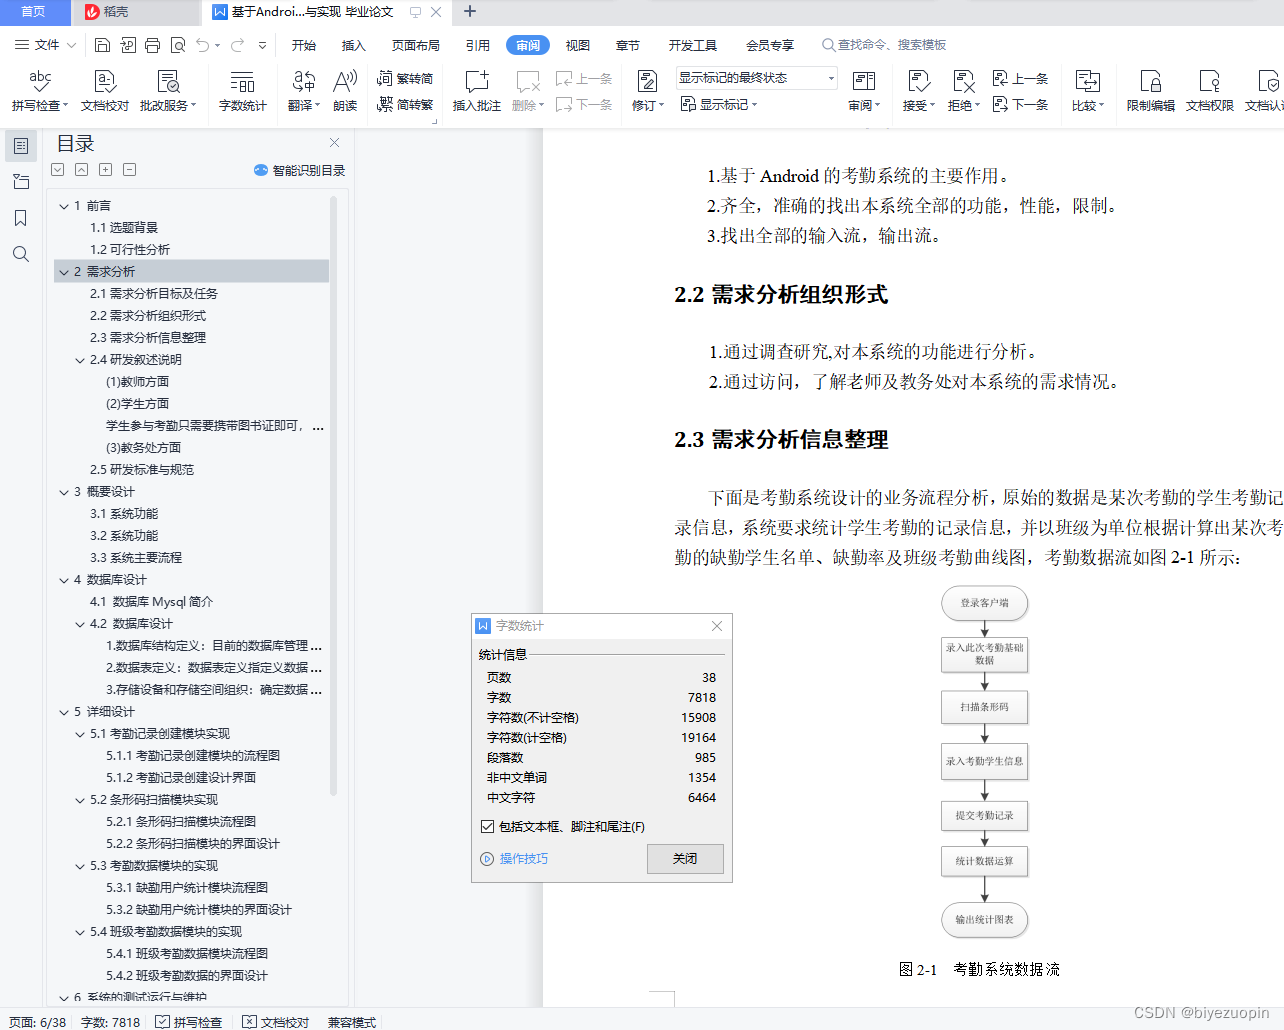Image resolution: width=1284 pixels, height=1030 pixels.
Task: Click the outline panel vertical scrollbar
Action: click(x=333, y=495)
